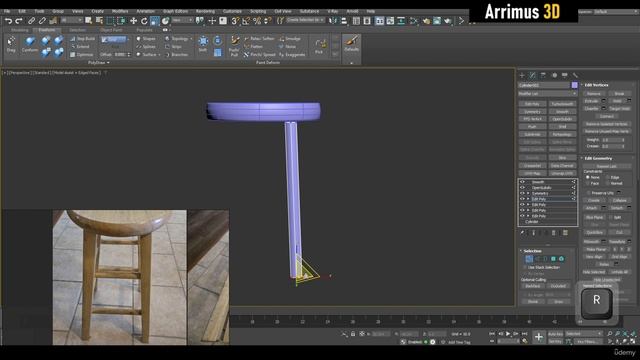Image resolution: width=640 pixels, height=360 pixels.
Task: Toggle the Percent Snap icon
Action: tap(257, 20)
